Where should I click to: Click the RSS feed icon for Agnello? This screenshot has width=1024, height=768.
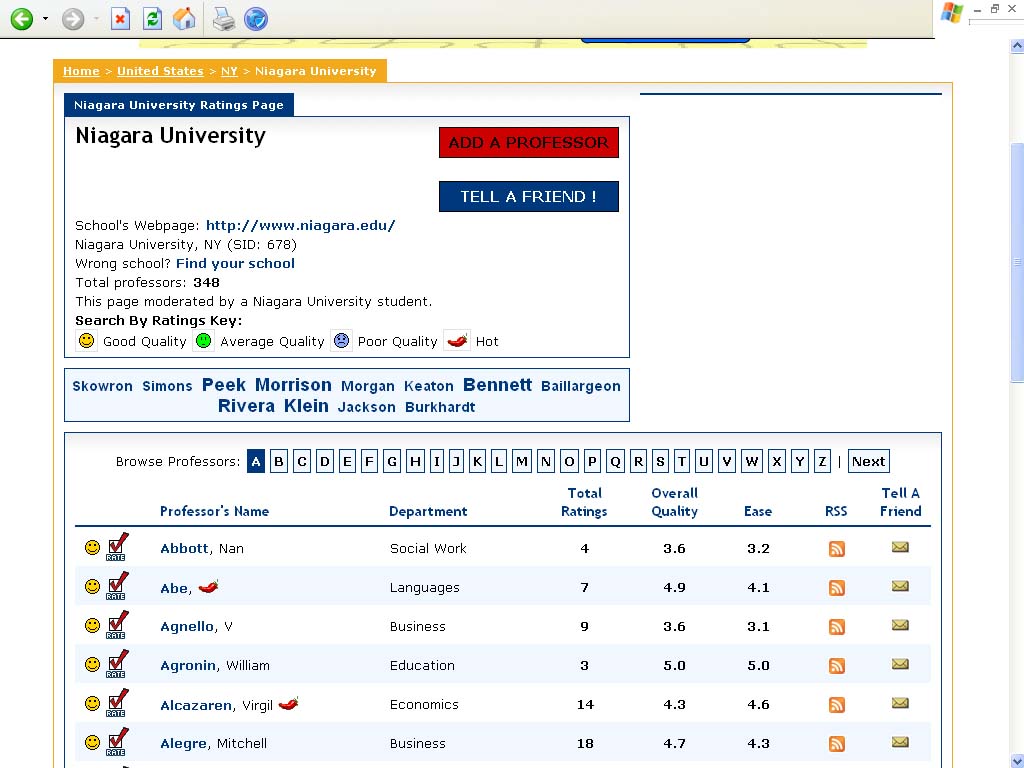837,627
